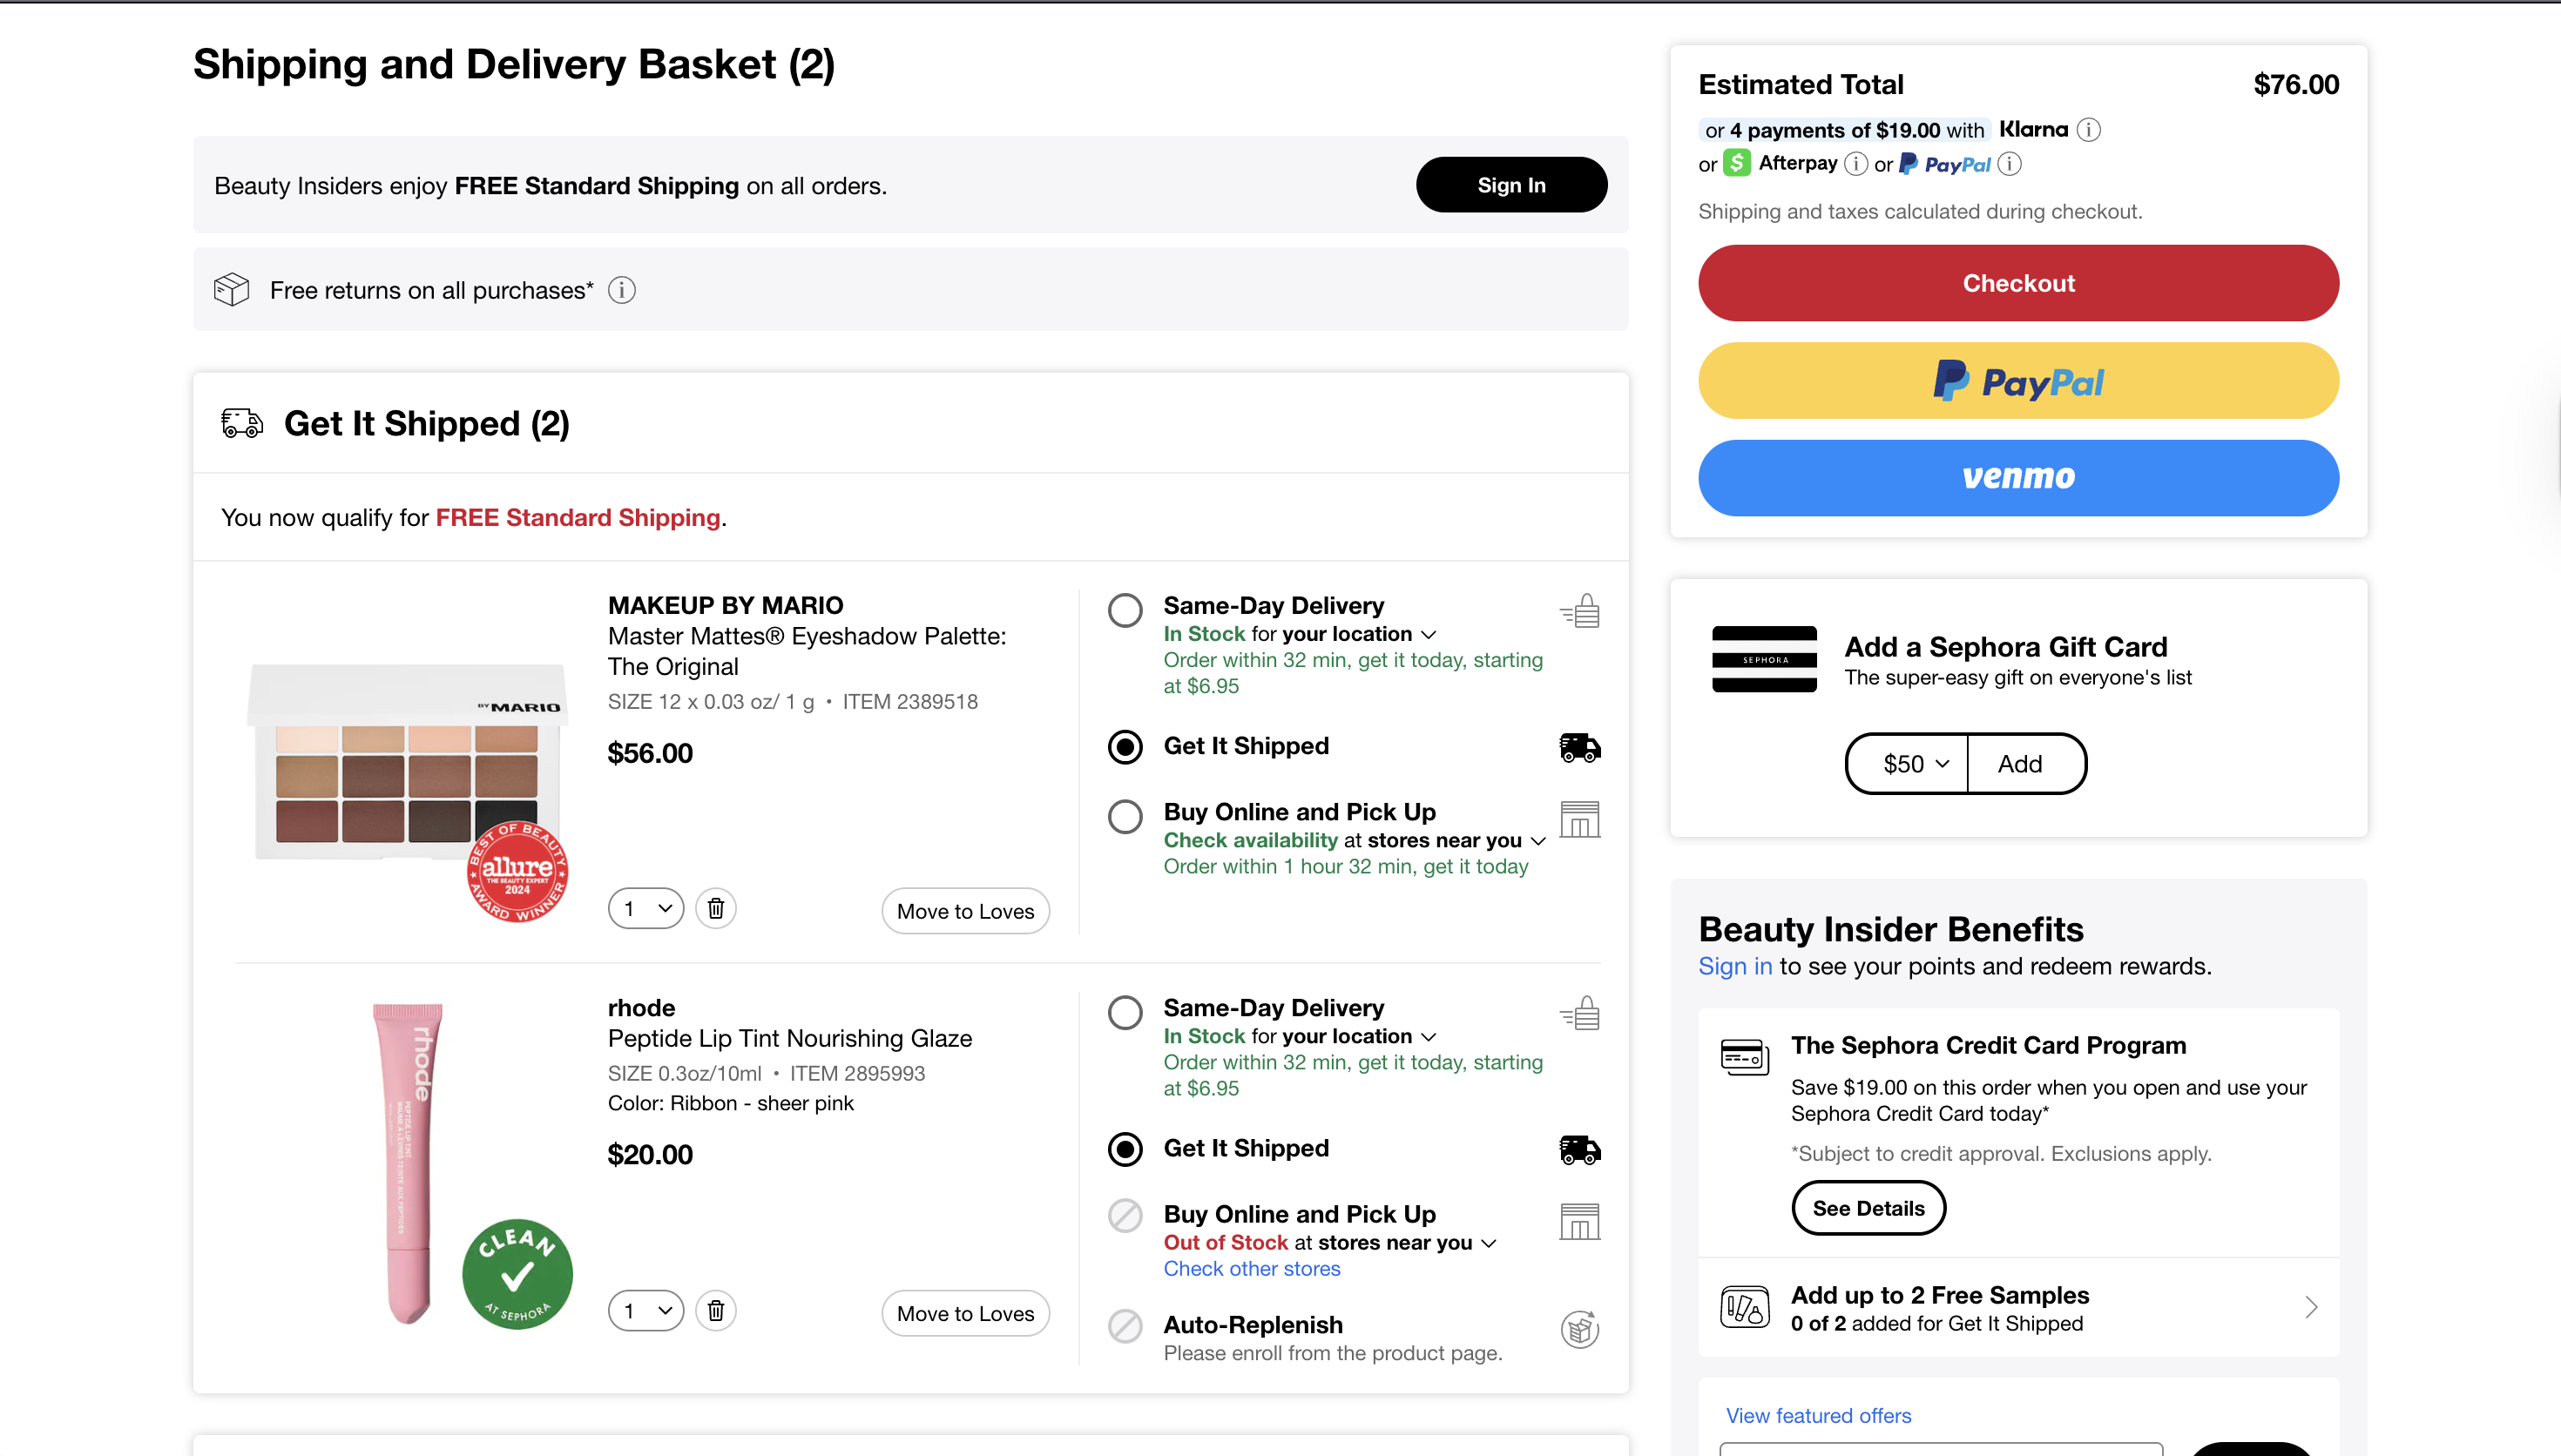Click the free returns info icon
Image resolution: width=2561 pixels, height=1456 pixels.
(x=621, y=290)
